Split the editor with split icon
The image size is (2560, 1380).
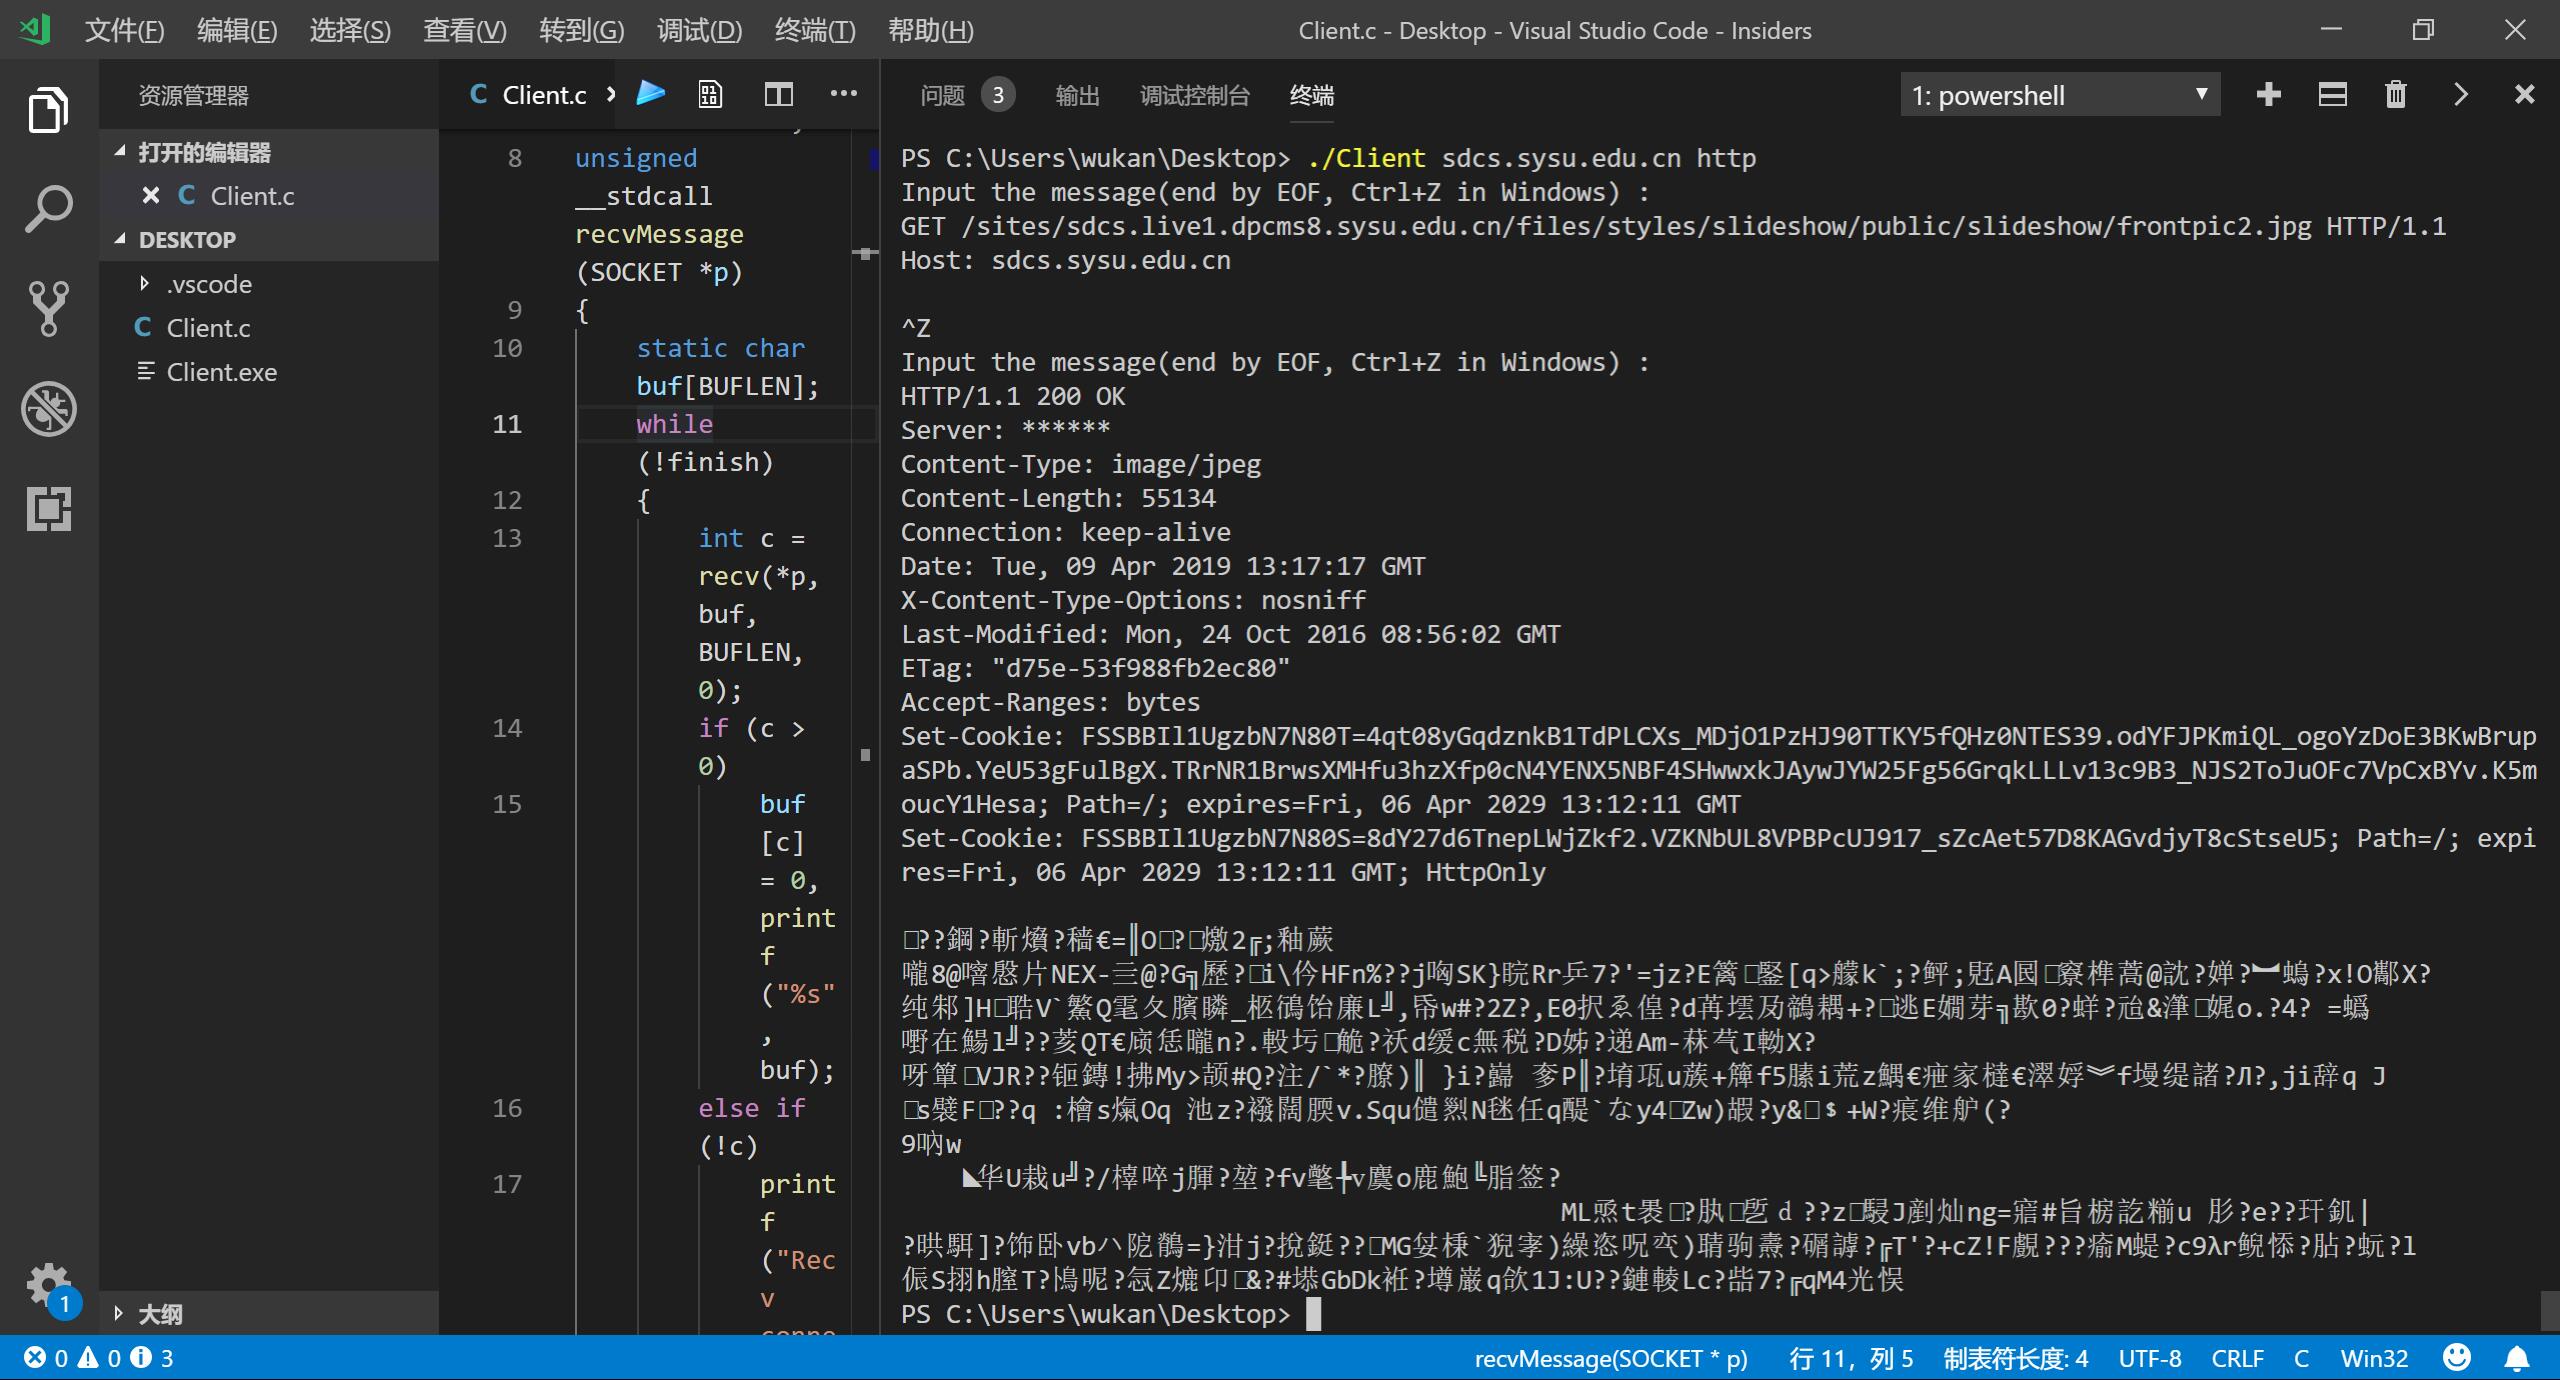pos(778,95)
